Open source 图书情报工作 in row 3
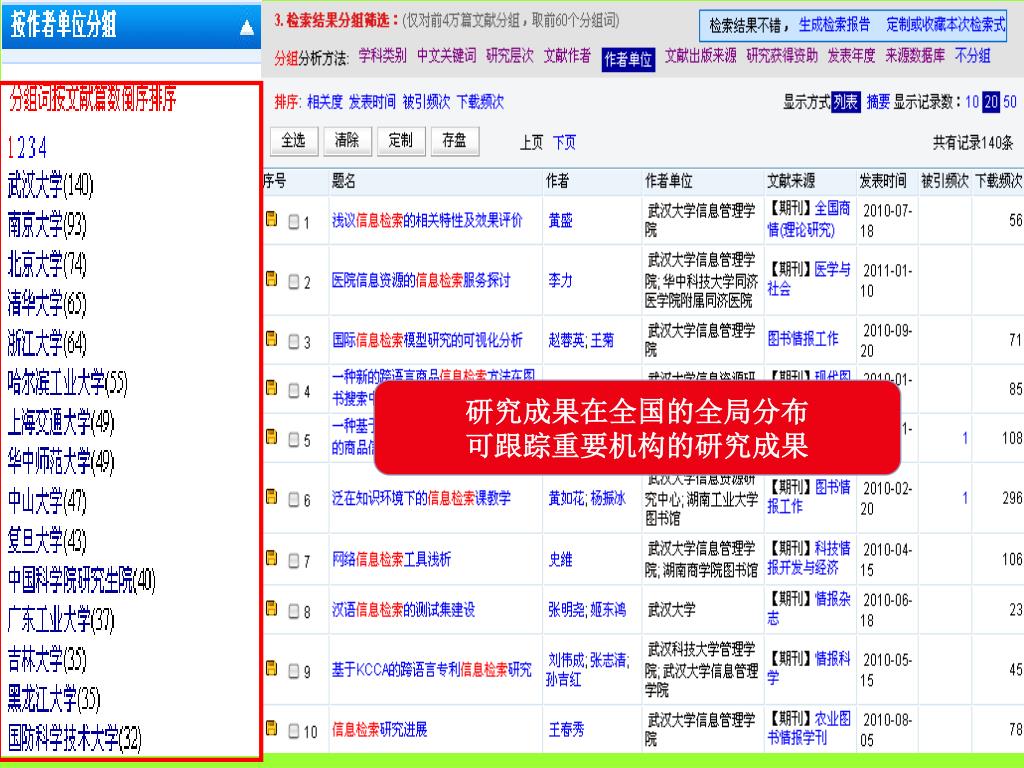1024x768 pixels. [803, 339]
